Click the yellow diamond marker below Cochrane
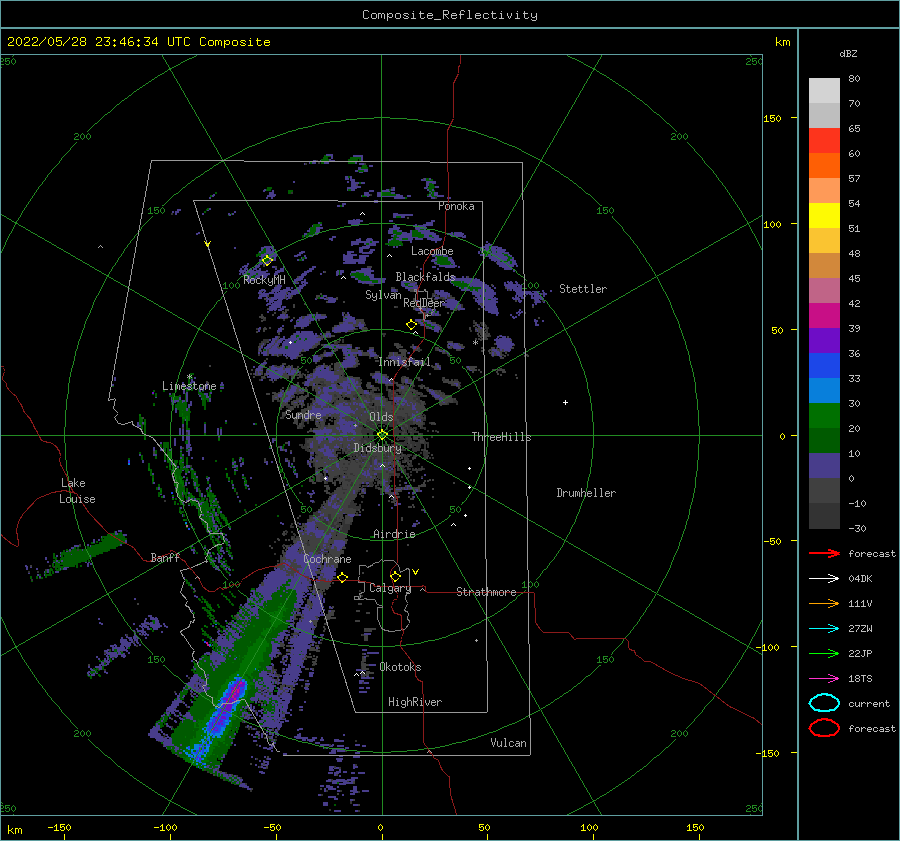Viewport: 900px width, 841px height. tap(343, 578)
